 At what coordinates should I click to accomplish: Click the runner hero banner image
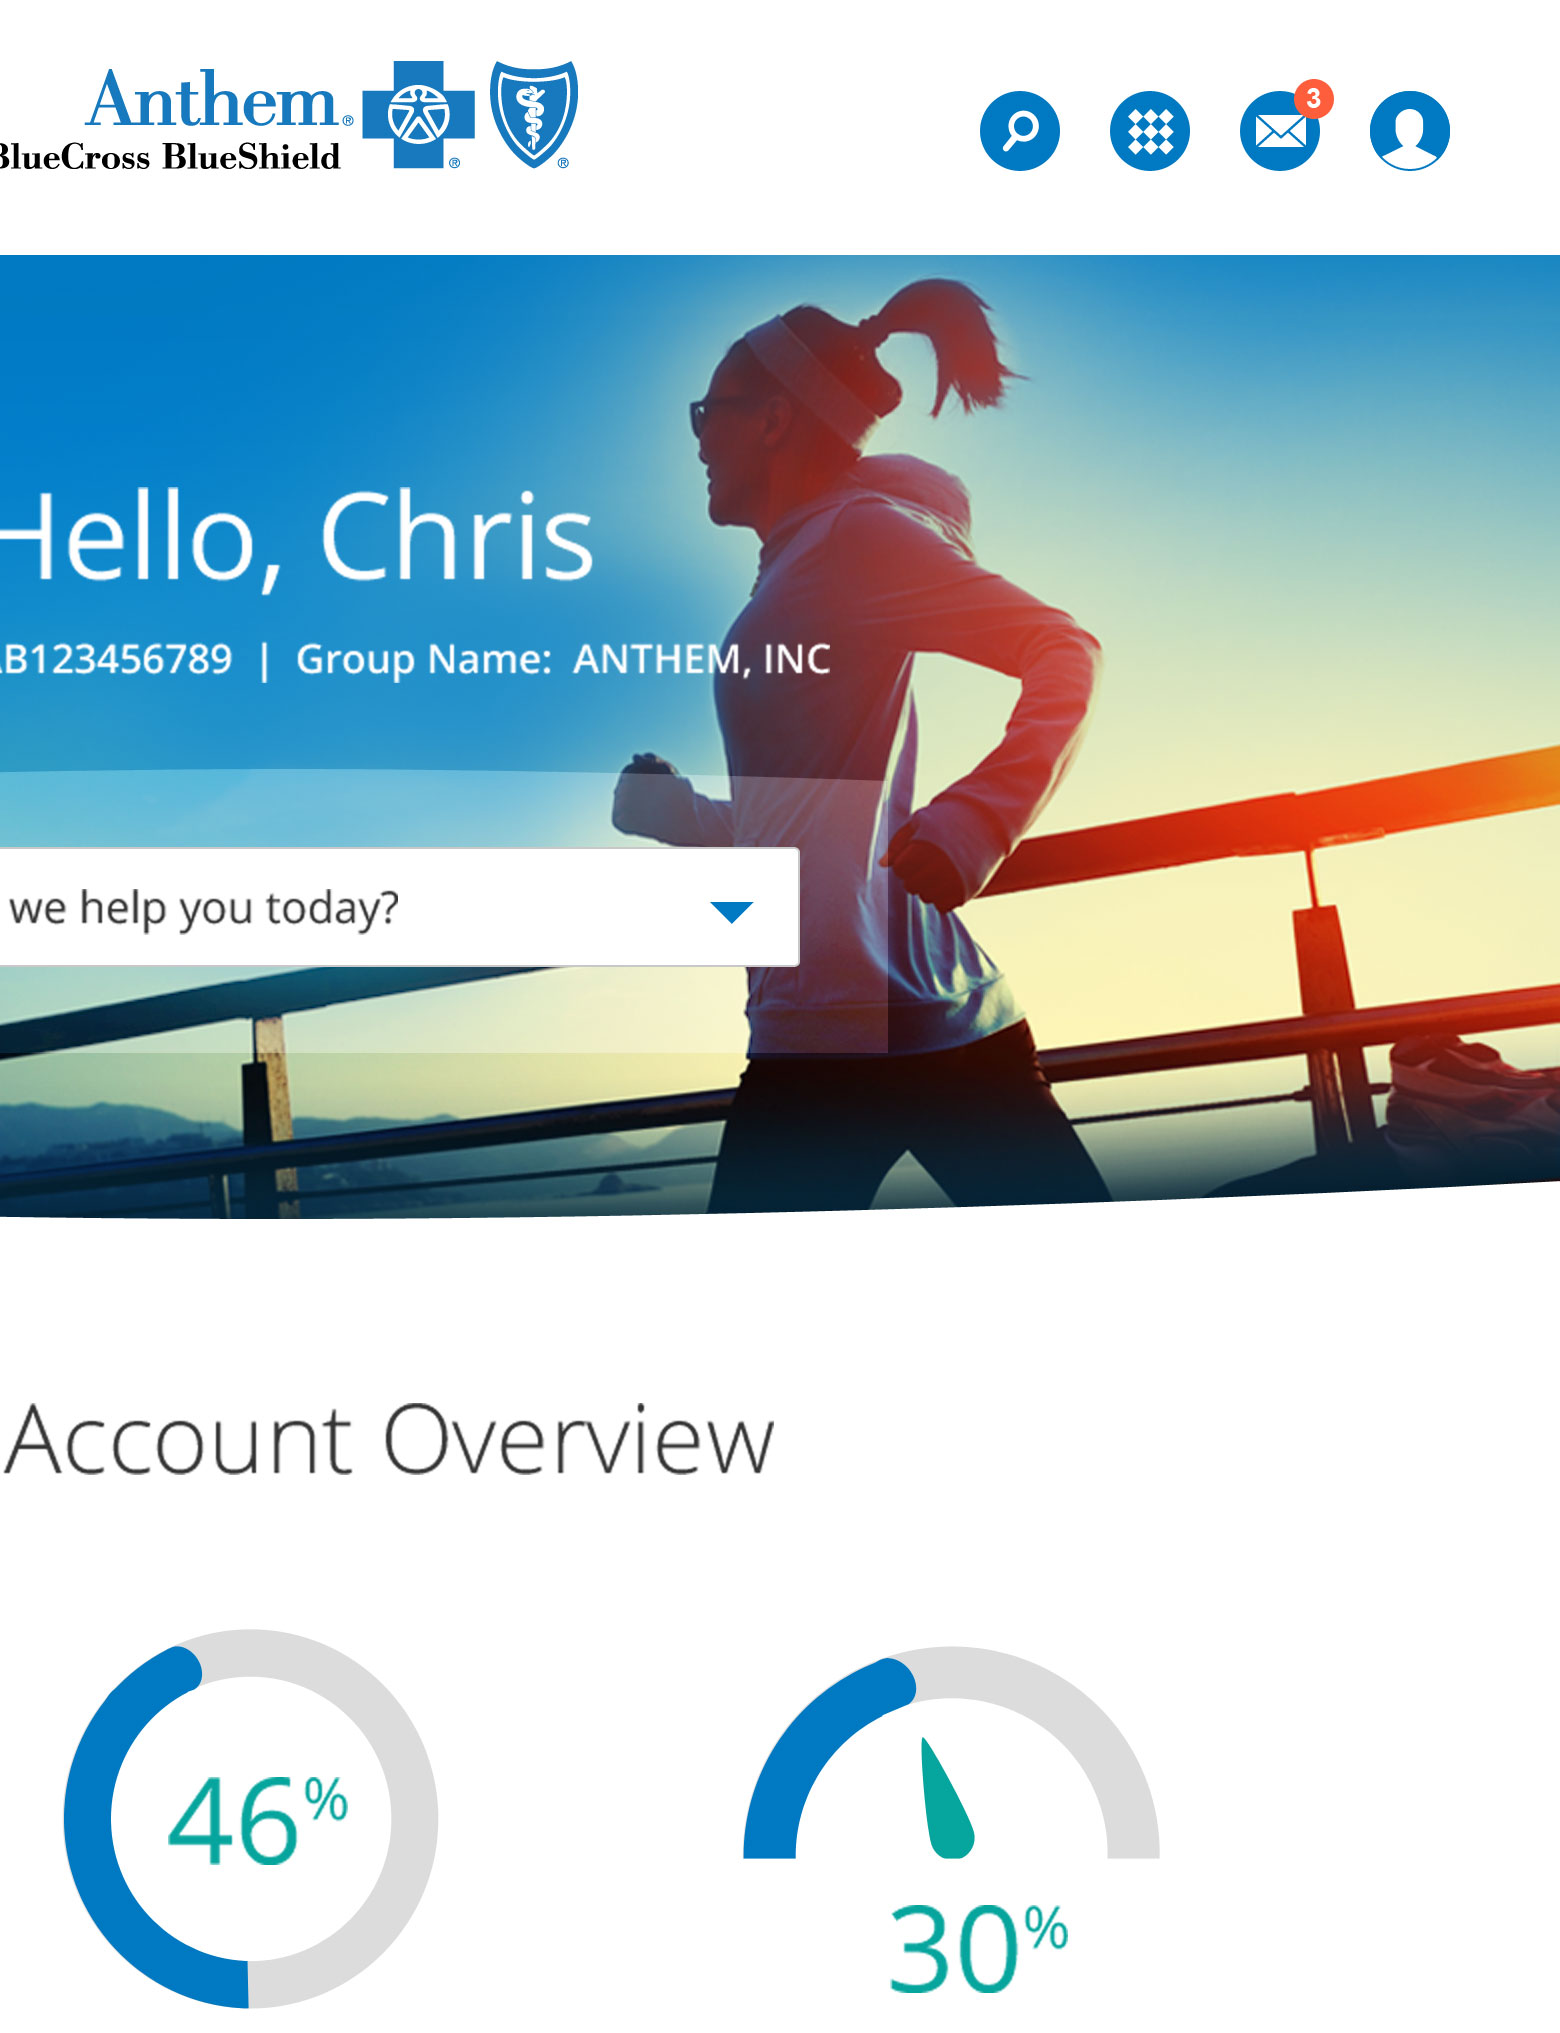tap(780, 736)
